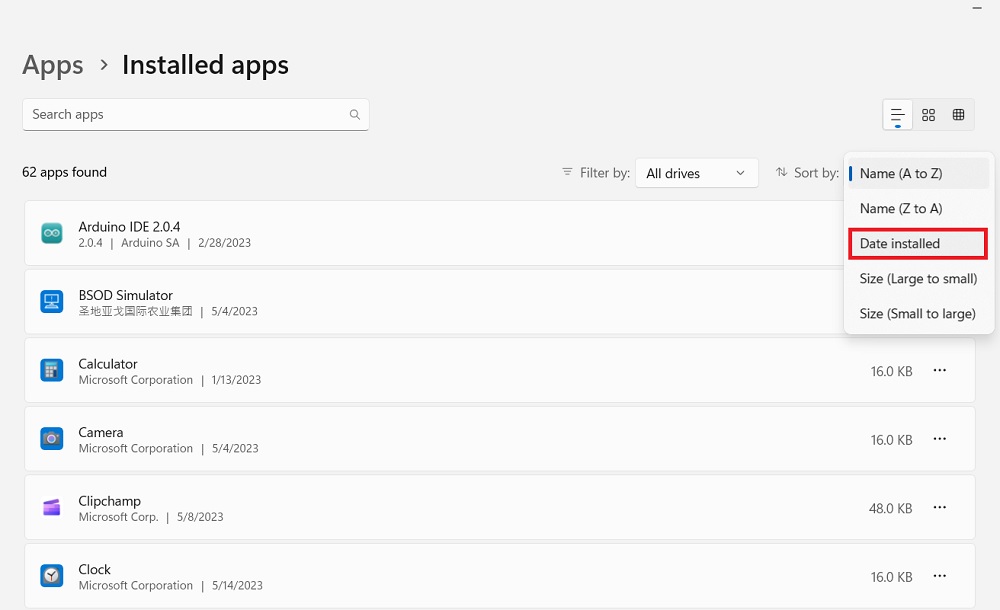The height and width of the screenshot is (610, 1000).
Task: Click the BSOD Simulator app icon
Action: click(51, 301)
